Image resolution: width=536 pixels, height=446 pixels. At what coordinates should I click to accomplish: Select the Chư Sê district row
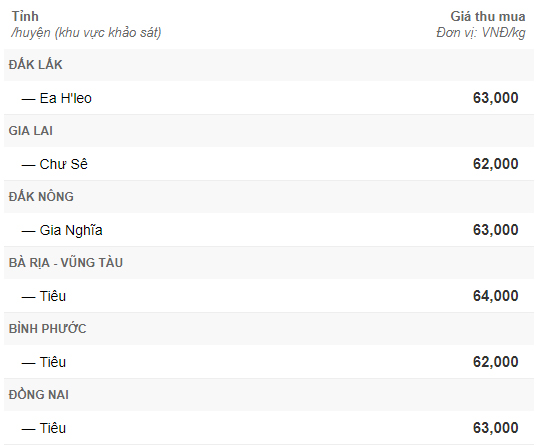269,164
